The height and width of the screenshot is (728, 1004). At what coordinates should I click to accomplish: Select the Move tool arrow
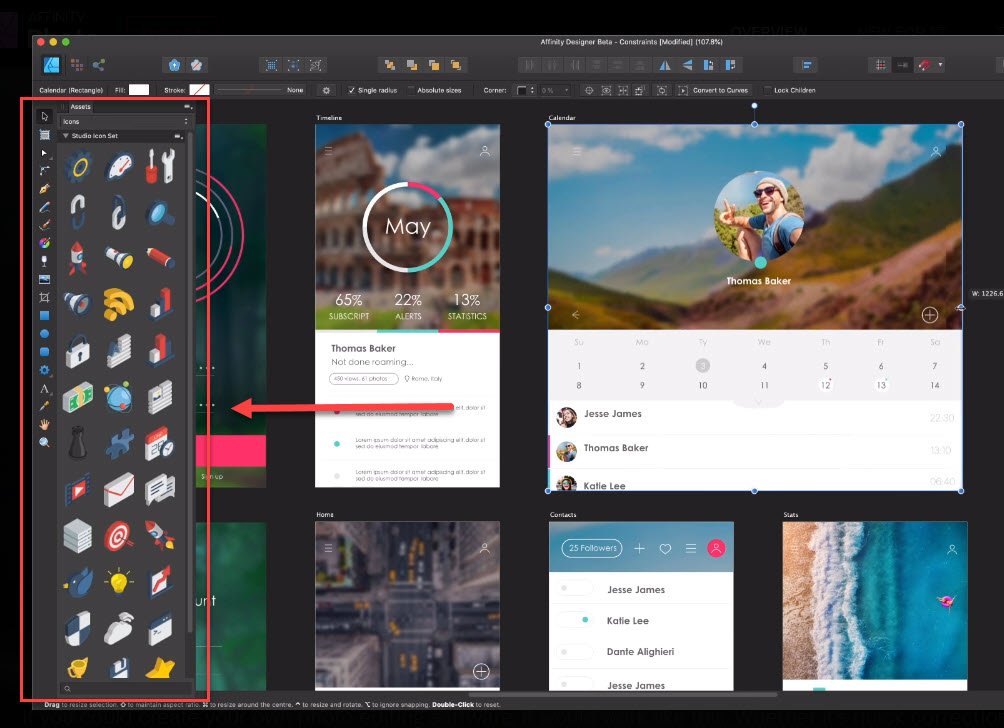coord(44,117)
